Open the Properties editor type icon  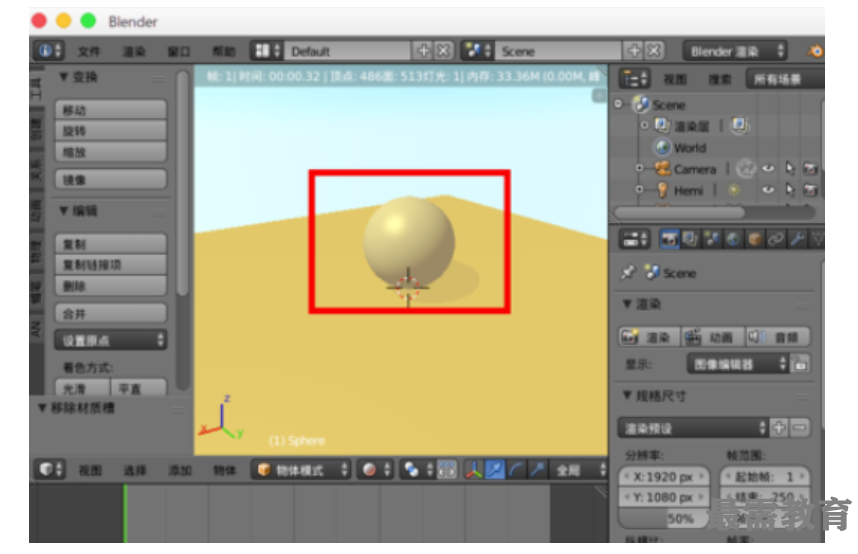pos(634,239)
